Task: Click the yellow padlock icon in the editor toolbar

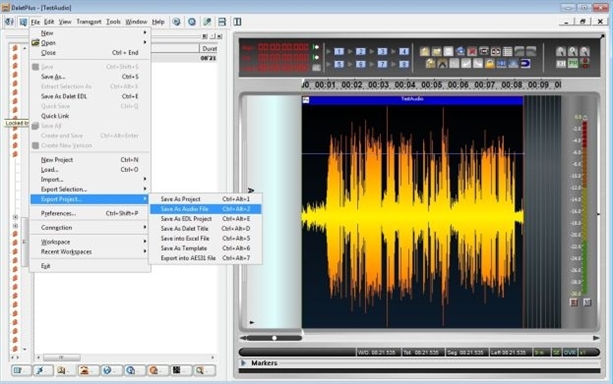Action: pos(489,64)
